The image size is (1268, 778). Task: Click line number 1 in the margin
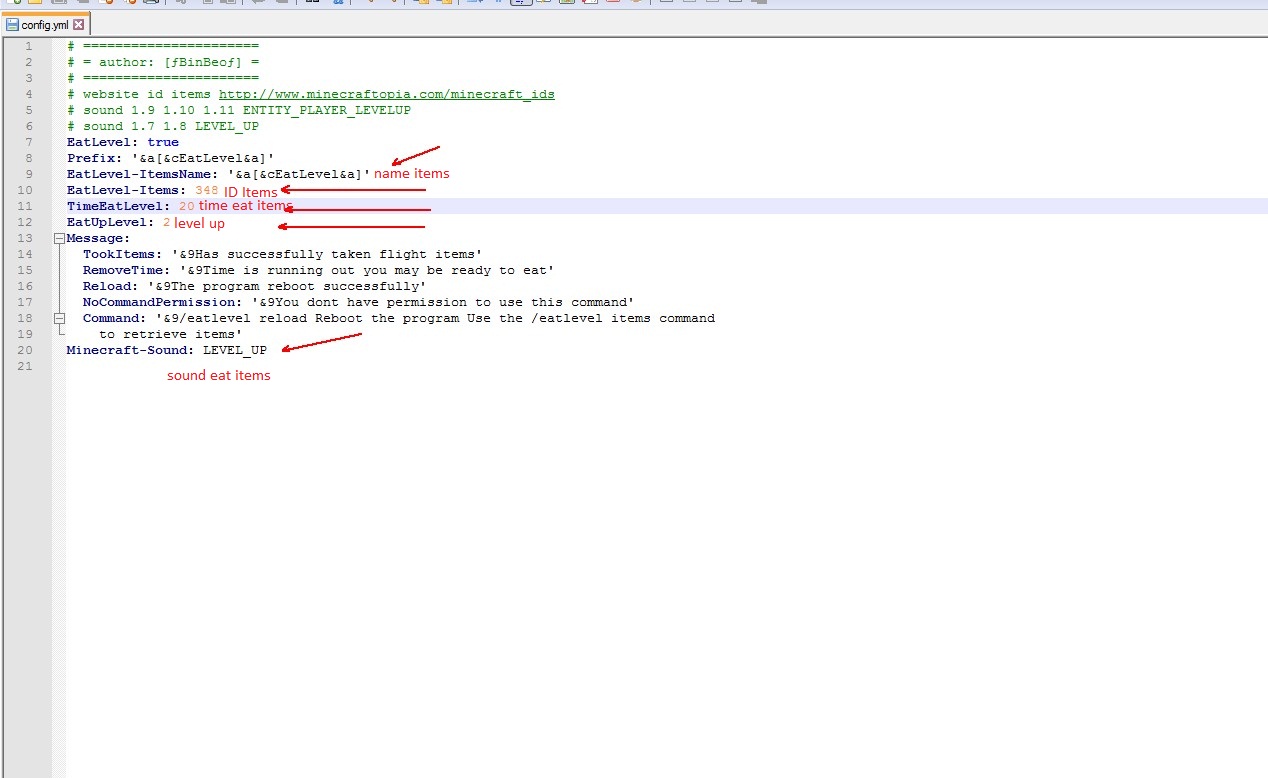coord(29,46)
